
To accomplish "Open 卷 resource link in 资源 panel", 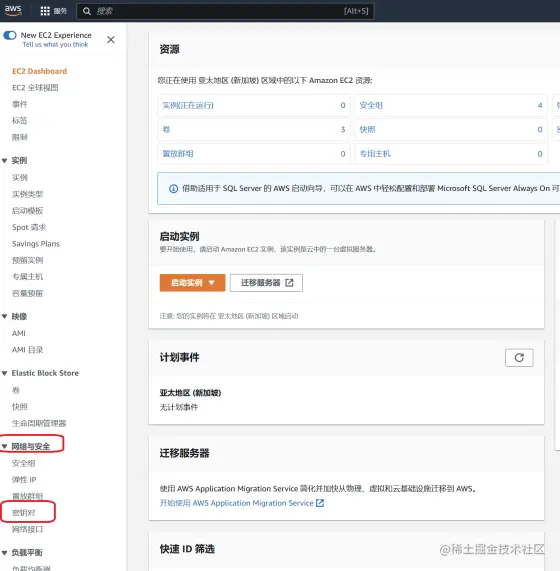I will [x=166, y=129].
